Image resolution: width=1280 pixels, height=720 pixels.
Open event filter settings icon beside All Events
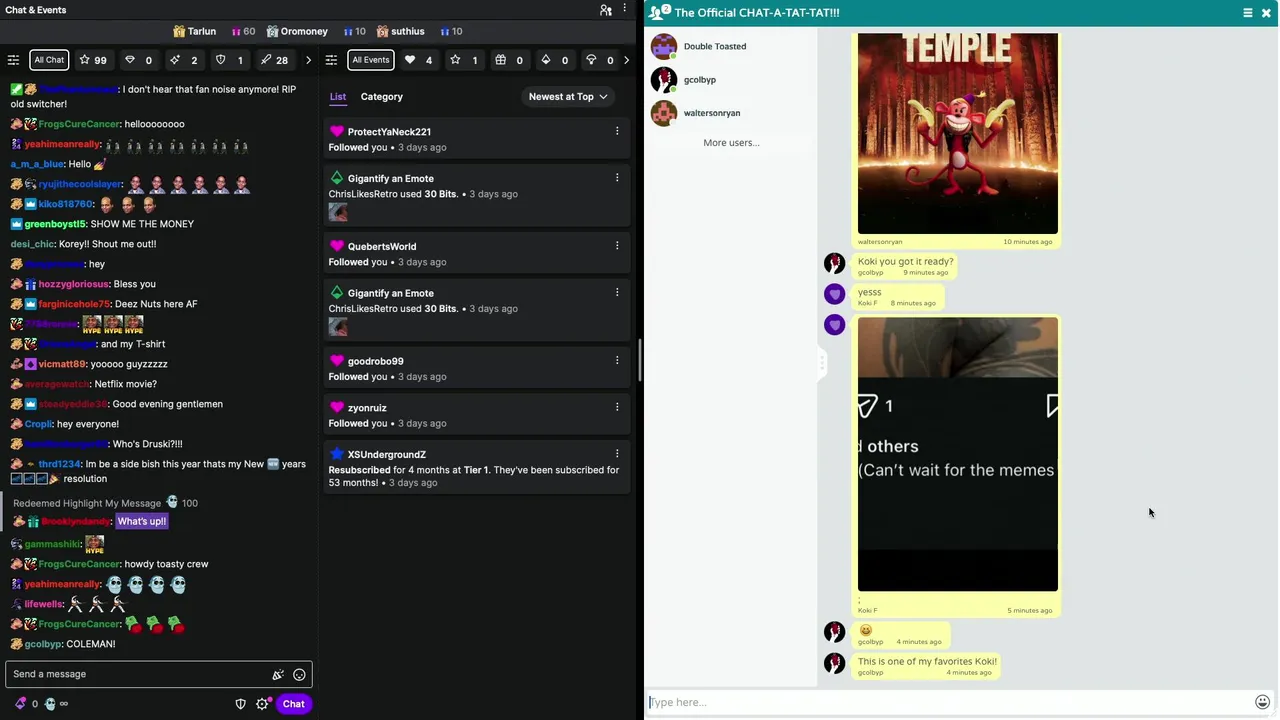click(331, 60)
